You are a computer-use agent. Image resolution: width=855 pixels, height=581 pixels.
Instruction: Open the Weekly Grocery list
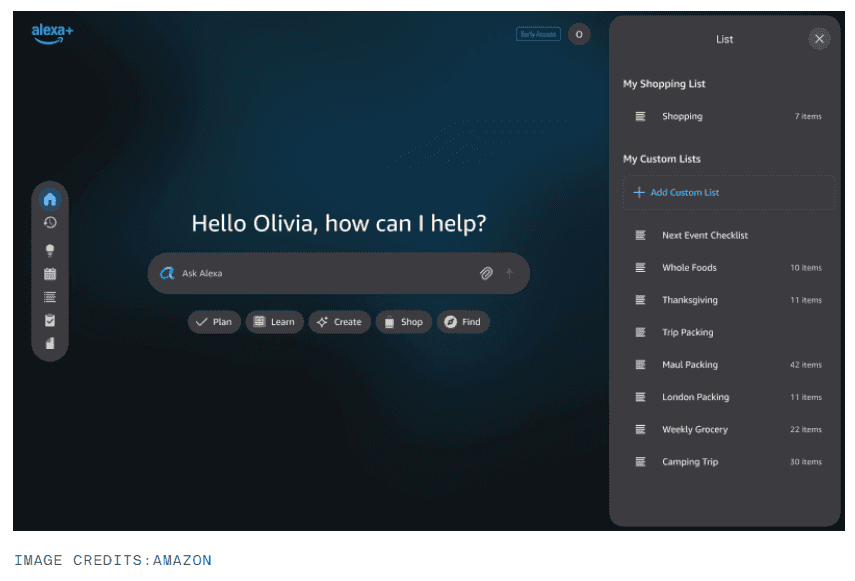728,429
